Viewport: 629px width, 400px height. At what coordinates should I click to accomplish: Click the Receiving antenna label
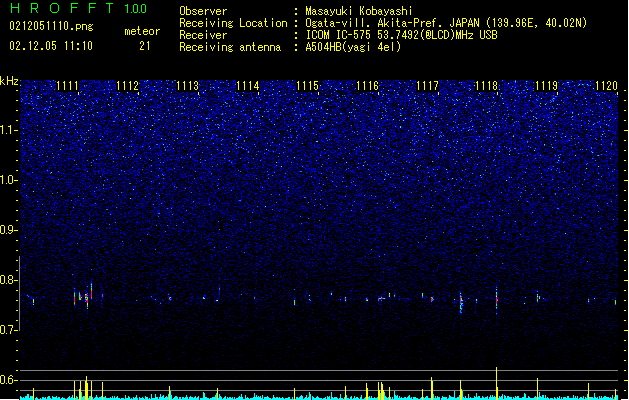pos(230,47)
